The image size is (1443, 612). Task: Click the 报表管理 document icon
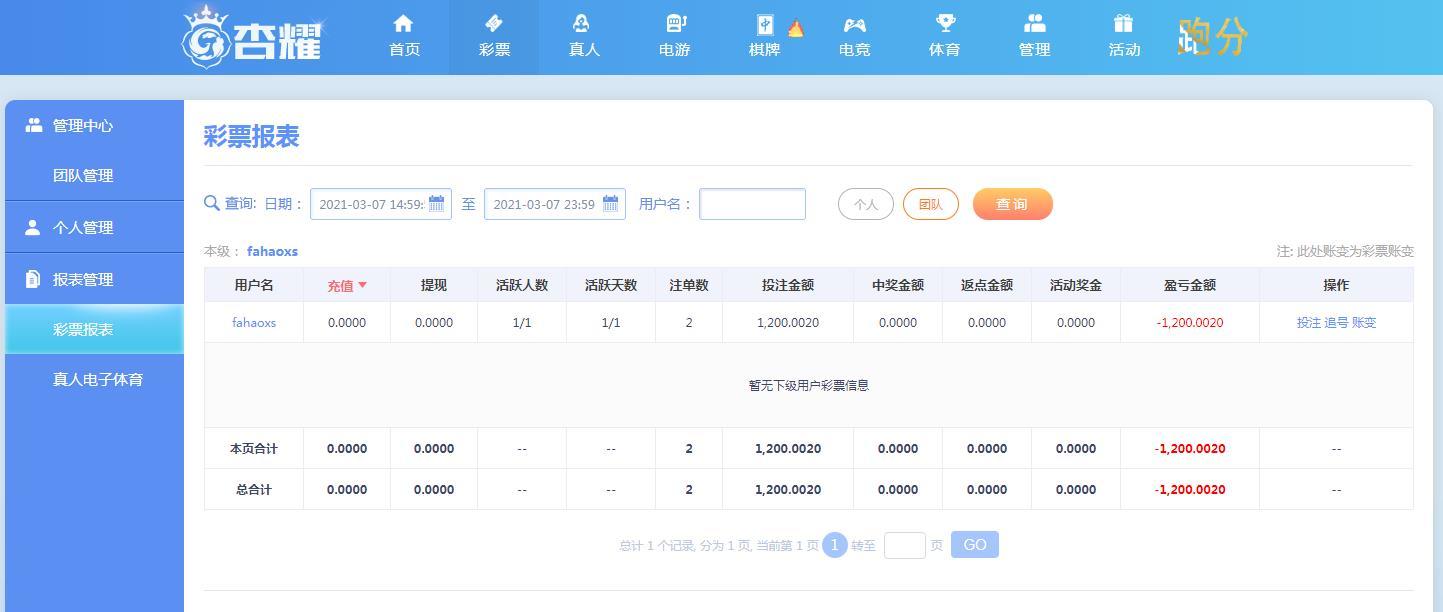click(x=33, y=279)
